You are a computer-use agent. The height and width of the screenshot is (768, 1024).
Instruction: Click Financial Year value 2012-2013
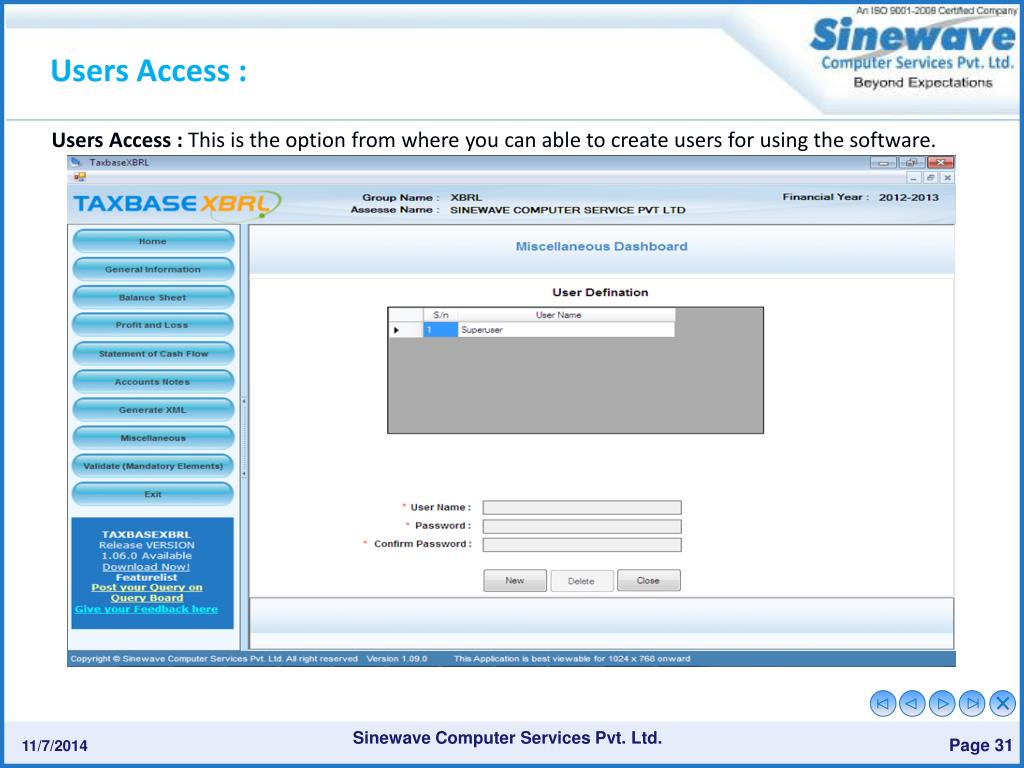(x=908, y=197)
